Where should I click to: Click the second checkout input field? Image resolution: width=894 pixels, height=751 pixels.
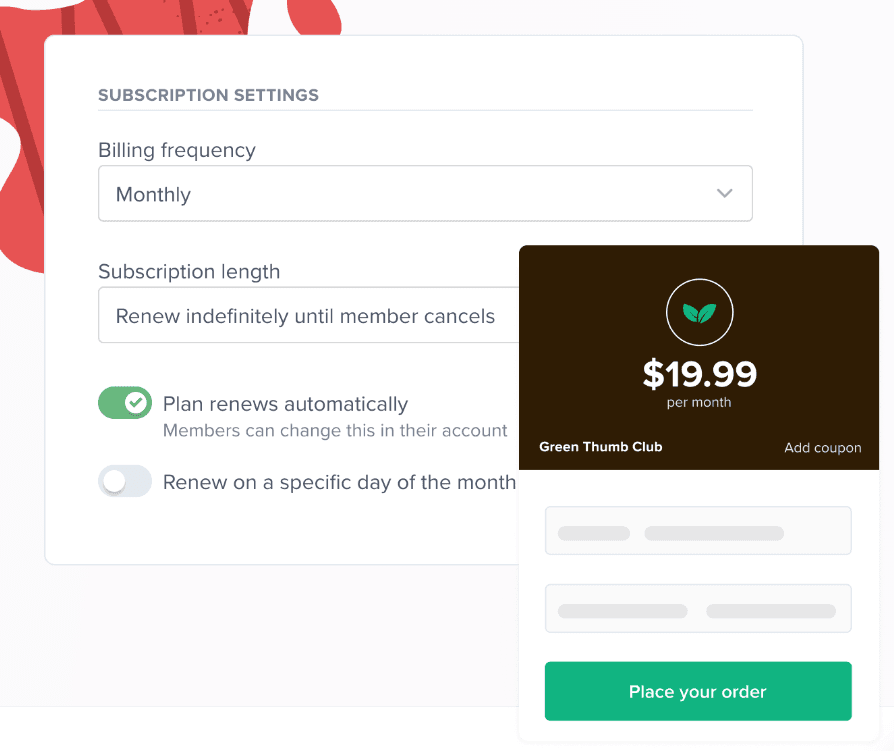click(x=698, y=608)
